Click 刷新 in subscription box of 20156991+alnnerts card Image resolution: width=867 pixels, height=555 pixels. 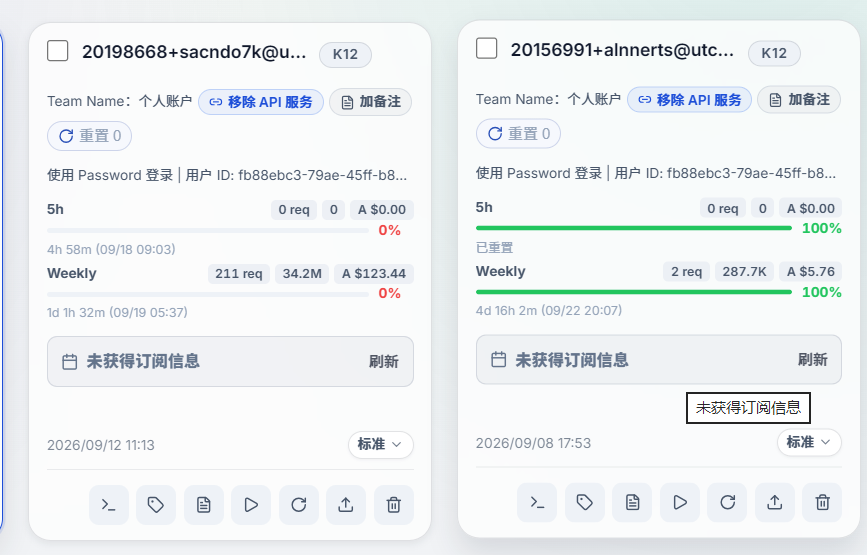click(x=813, y=359)
